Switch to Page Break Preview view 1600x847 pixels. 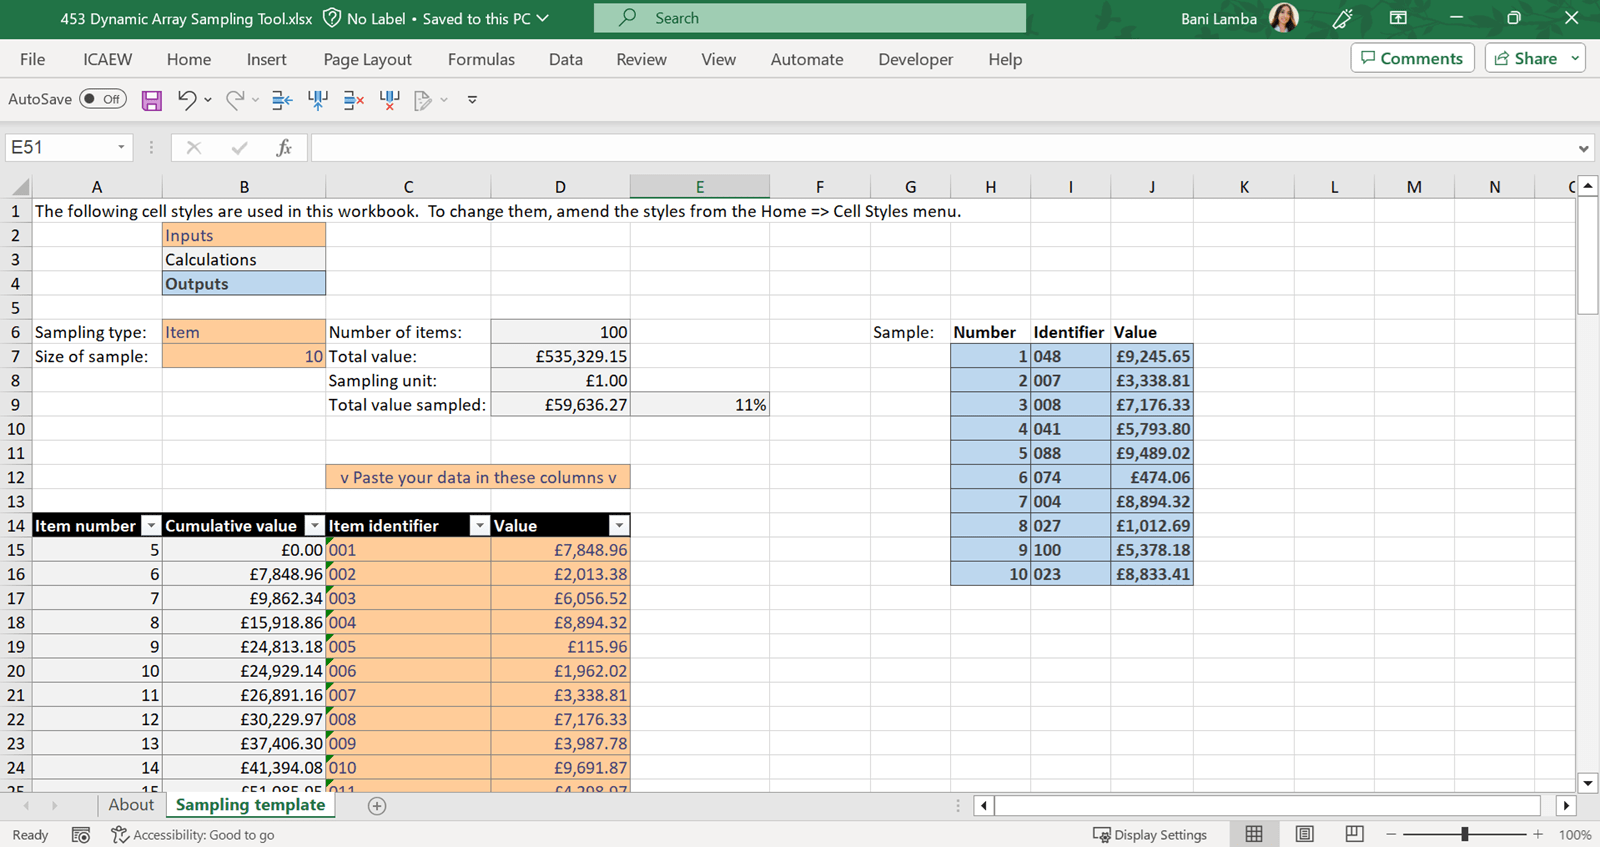click(1354, 834)
